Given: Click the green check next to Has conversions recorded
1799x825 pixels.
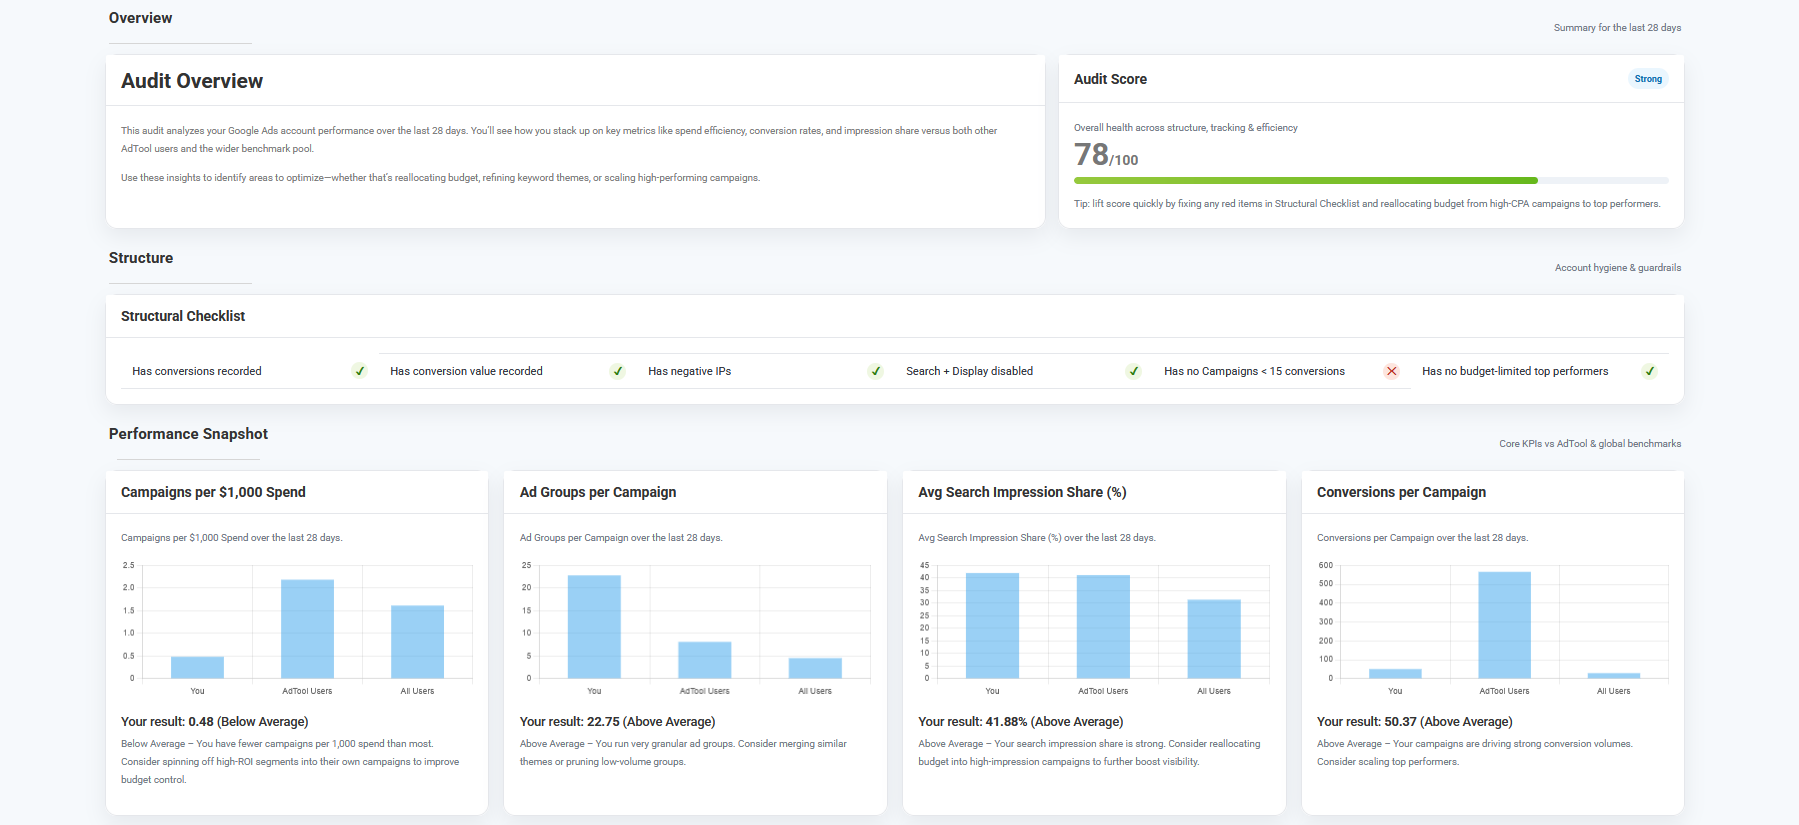Looking at the screenshot, I should click(x=360, y=371).
